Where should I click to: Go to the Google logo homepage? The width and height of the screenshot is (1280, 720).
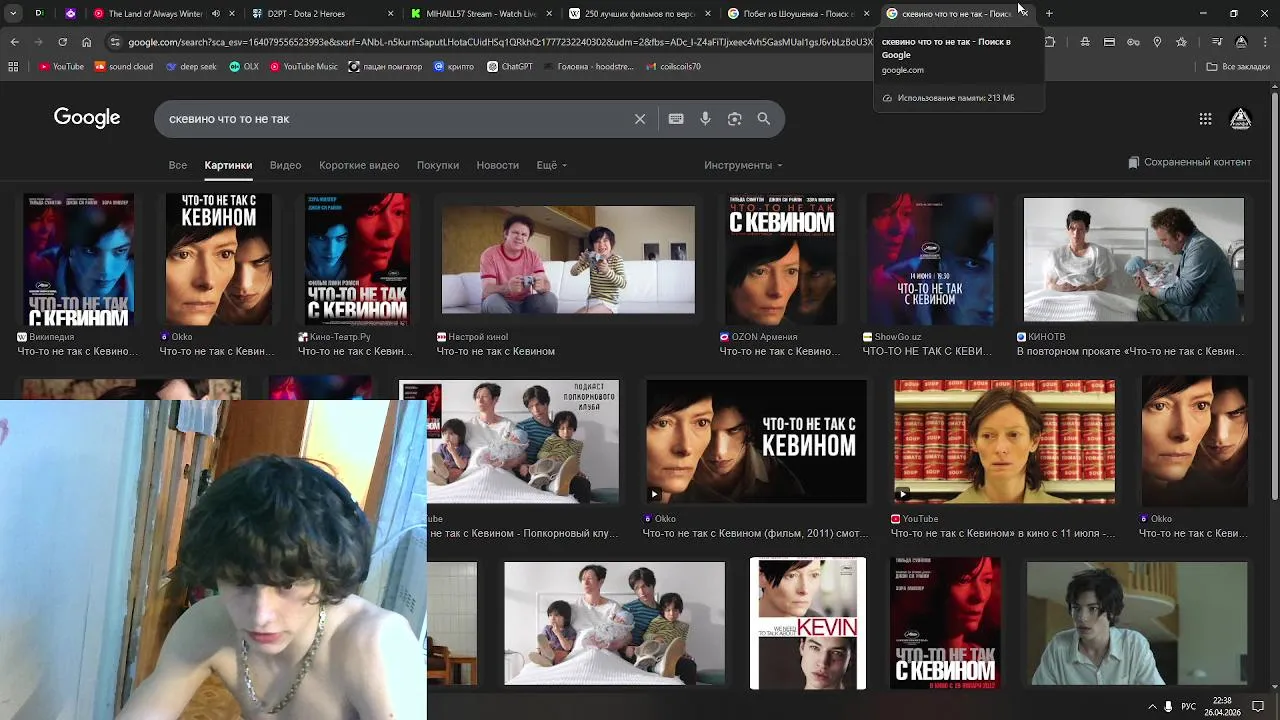pos(87,118)
